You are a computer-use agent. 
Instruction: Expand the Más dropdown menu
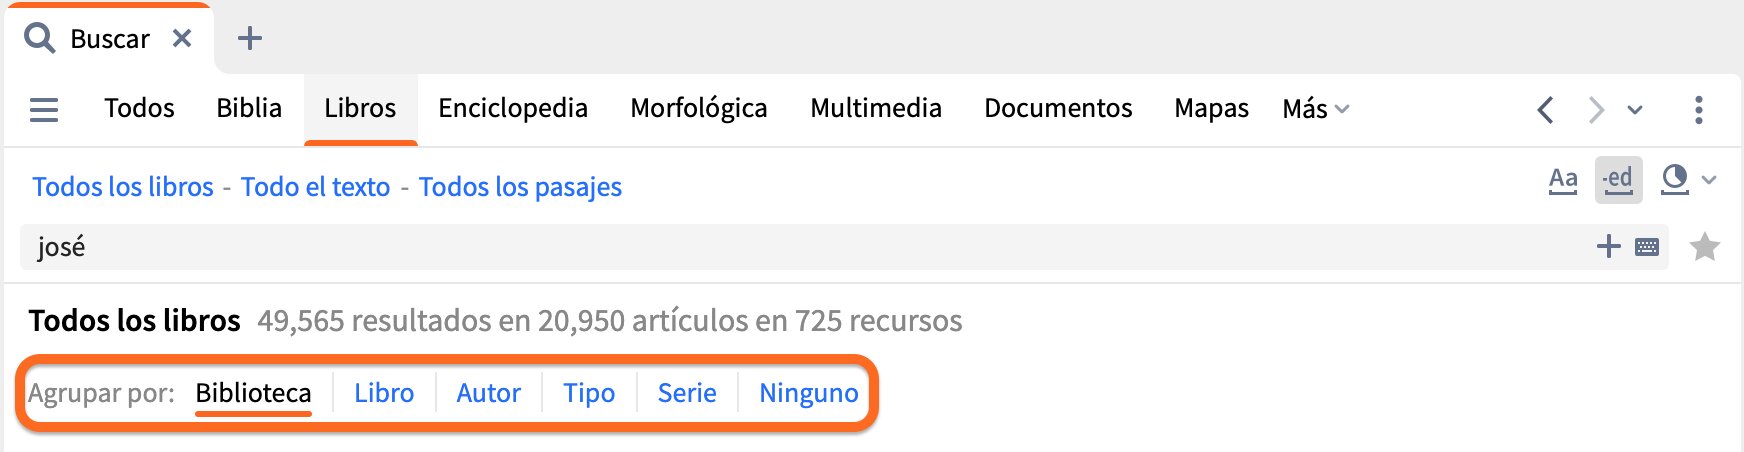point(1315,109)
